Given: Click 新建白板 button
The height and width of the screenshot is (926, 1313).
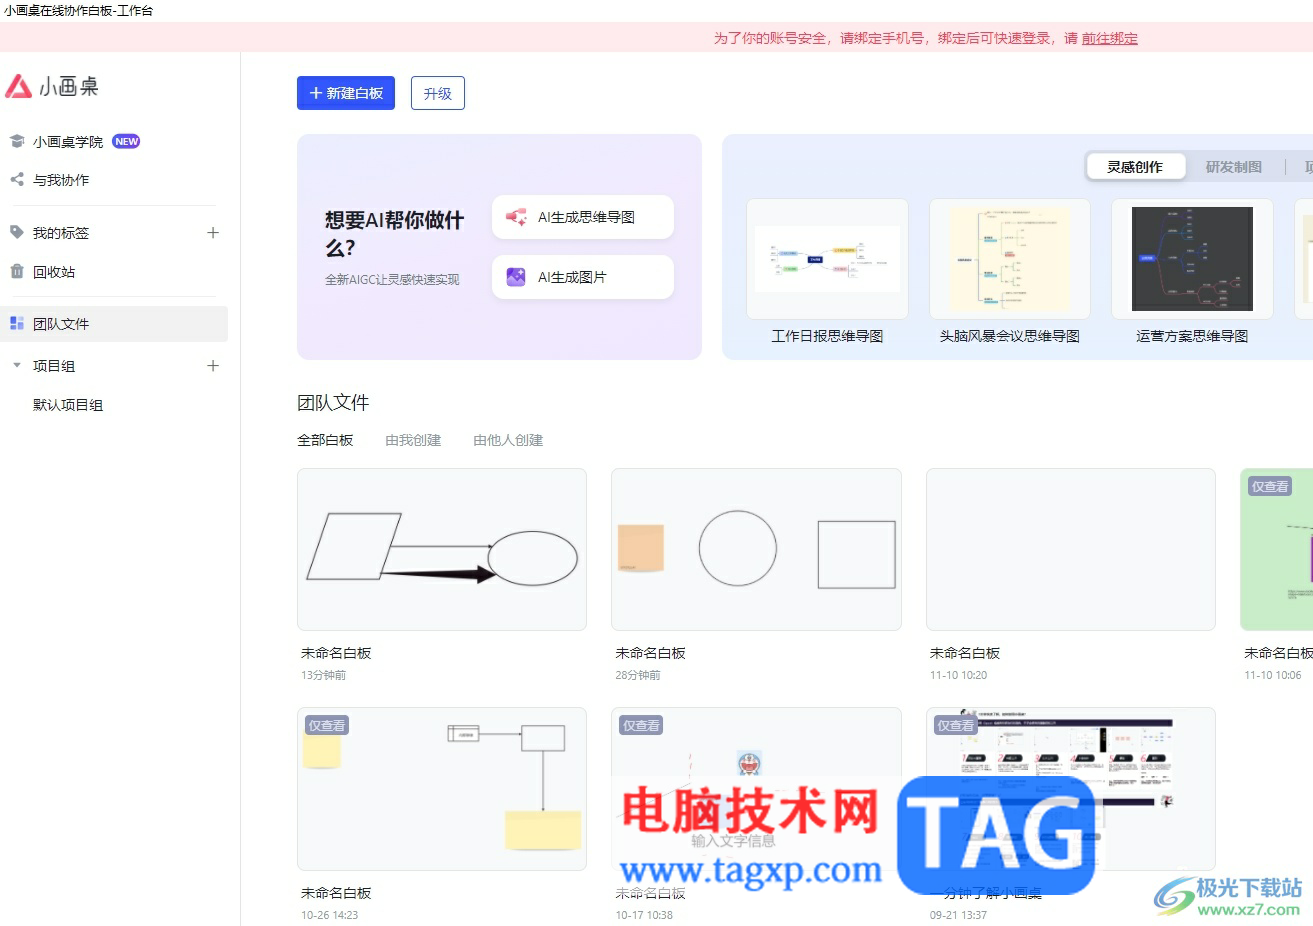Looking at the screenshot, I should (x=346, y=93).
